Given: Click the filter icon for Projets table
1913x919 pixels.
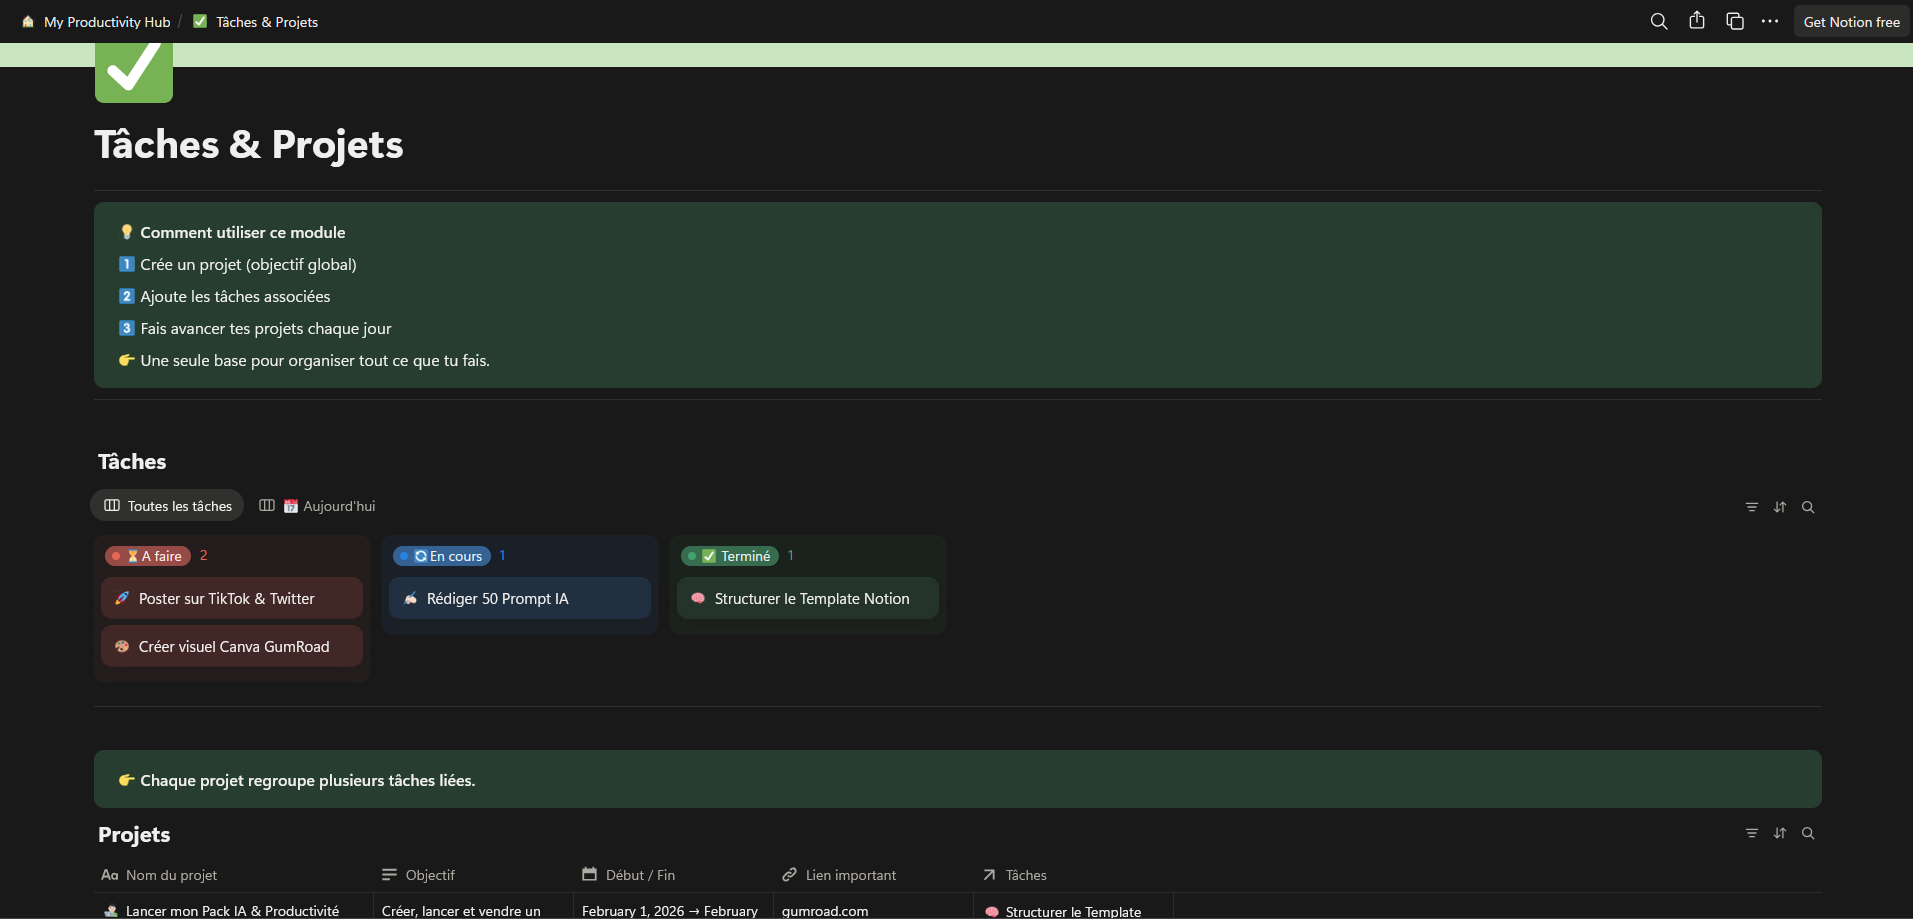Looking at the screenshot, I should (1752, 833).
